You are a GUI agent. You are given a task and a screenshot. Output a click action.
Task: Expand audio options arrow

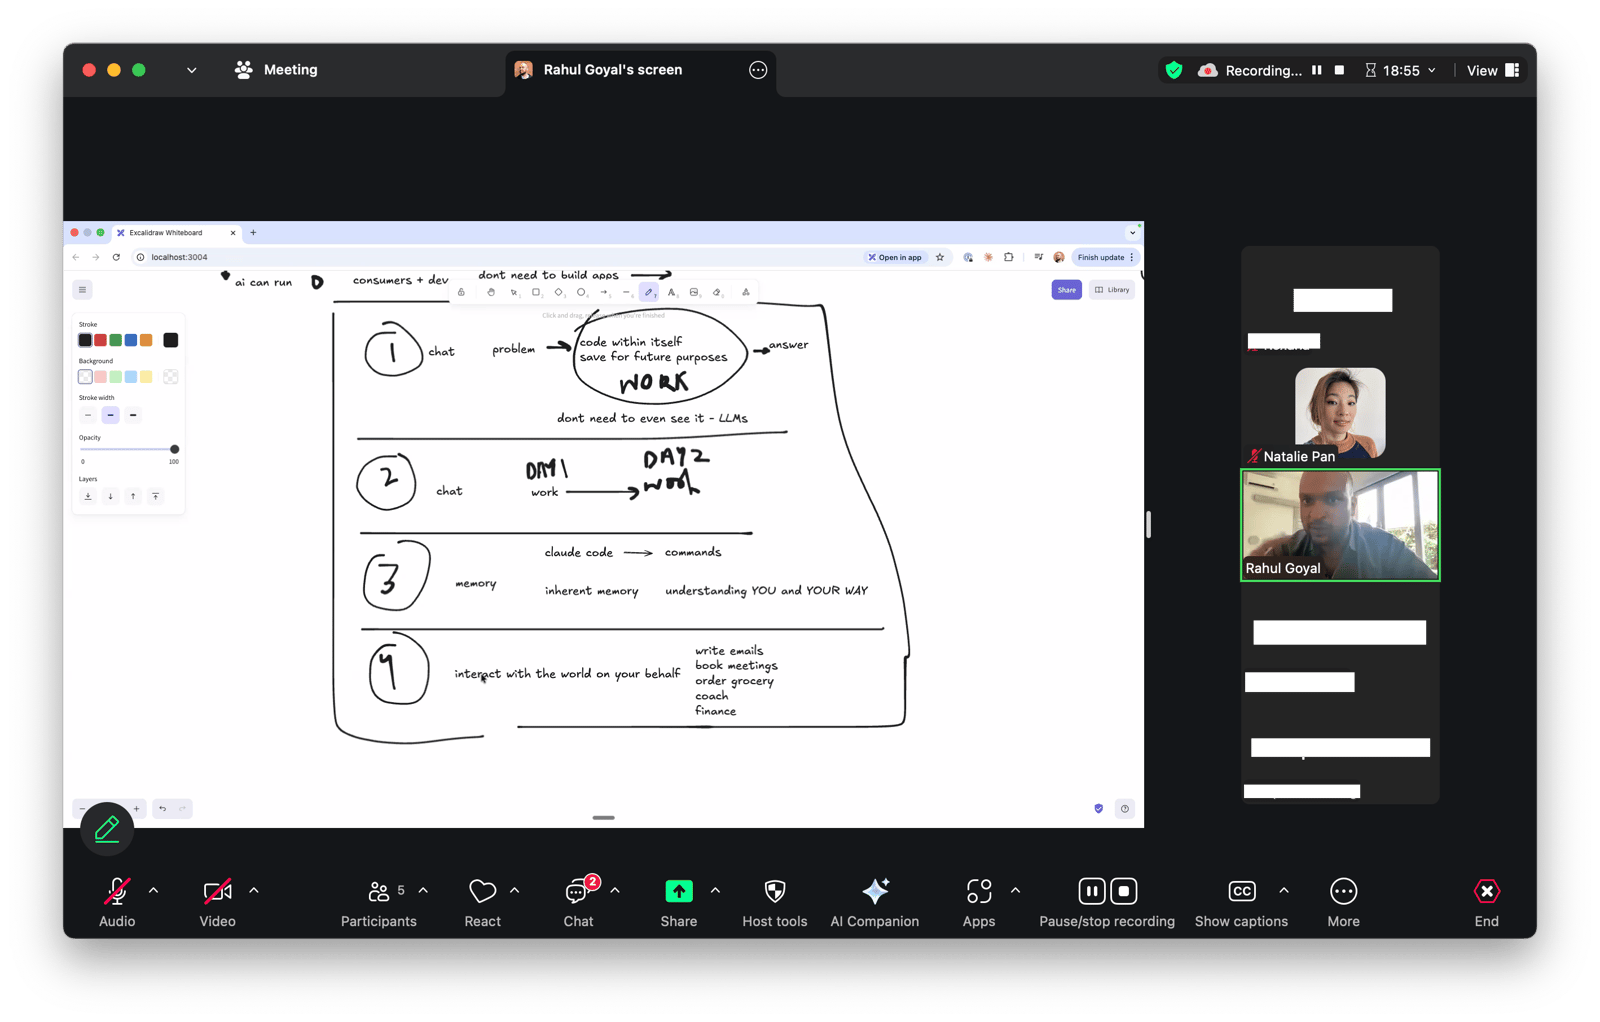(x=154, y=890)
